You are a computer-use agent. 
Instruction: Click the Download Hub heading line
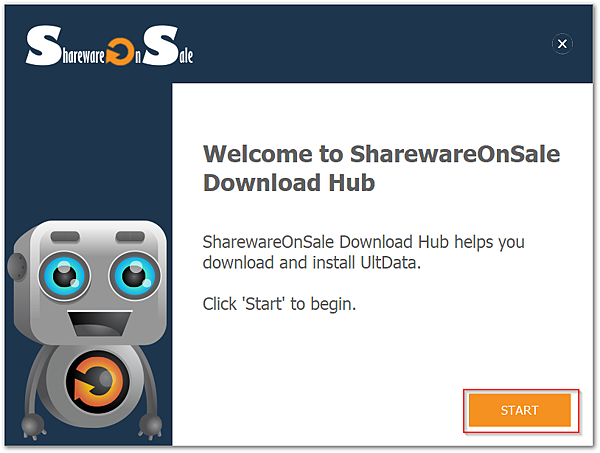289,183
